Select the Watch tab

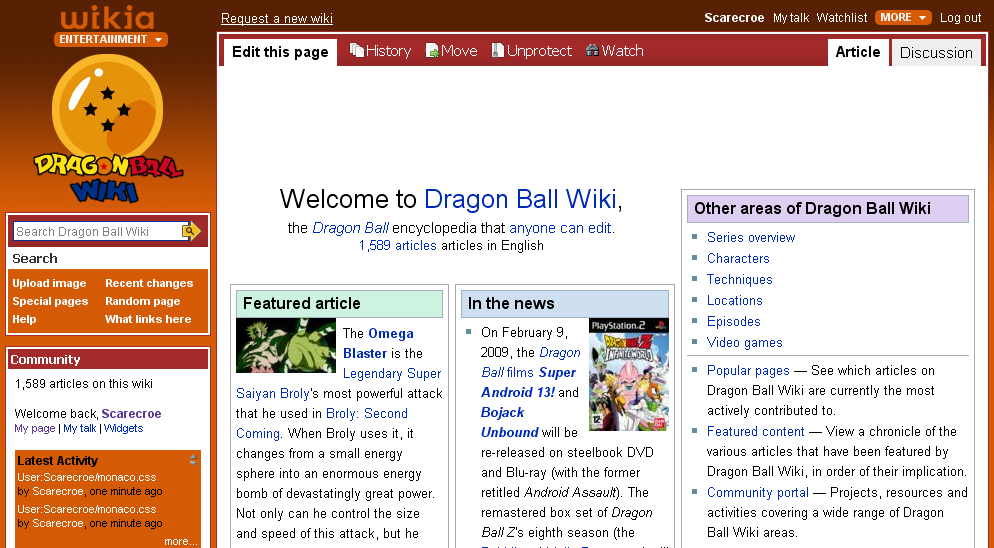coord(614,51)
